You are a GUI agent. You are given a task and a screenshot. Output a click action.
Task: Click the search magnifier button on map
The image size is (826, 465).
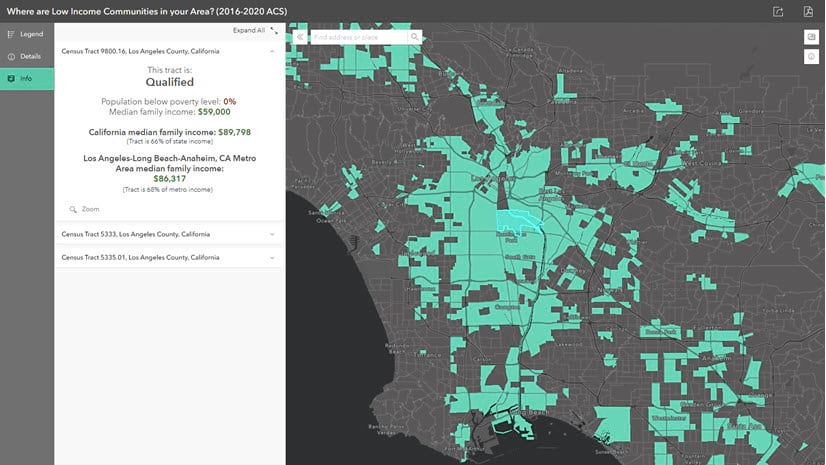(x=415, y=37)
